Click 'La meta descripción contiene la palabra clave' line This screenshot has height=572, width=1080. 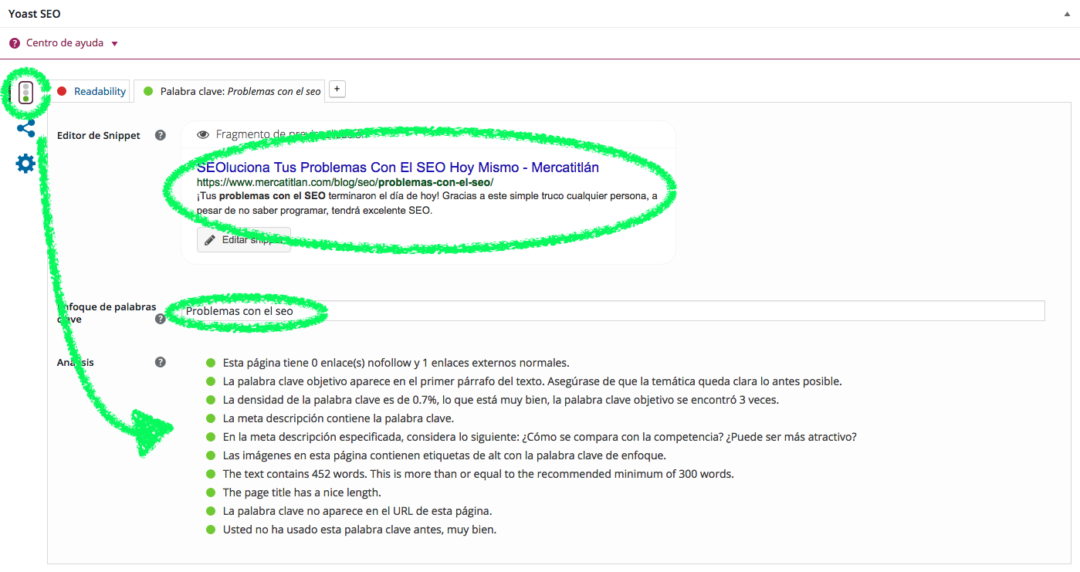click(x=338, y=418)
